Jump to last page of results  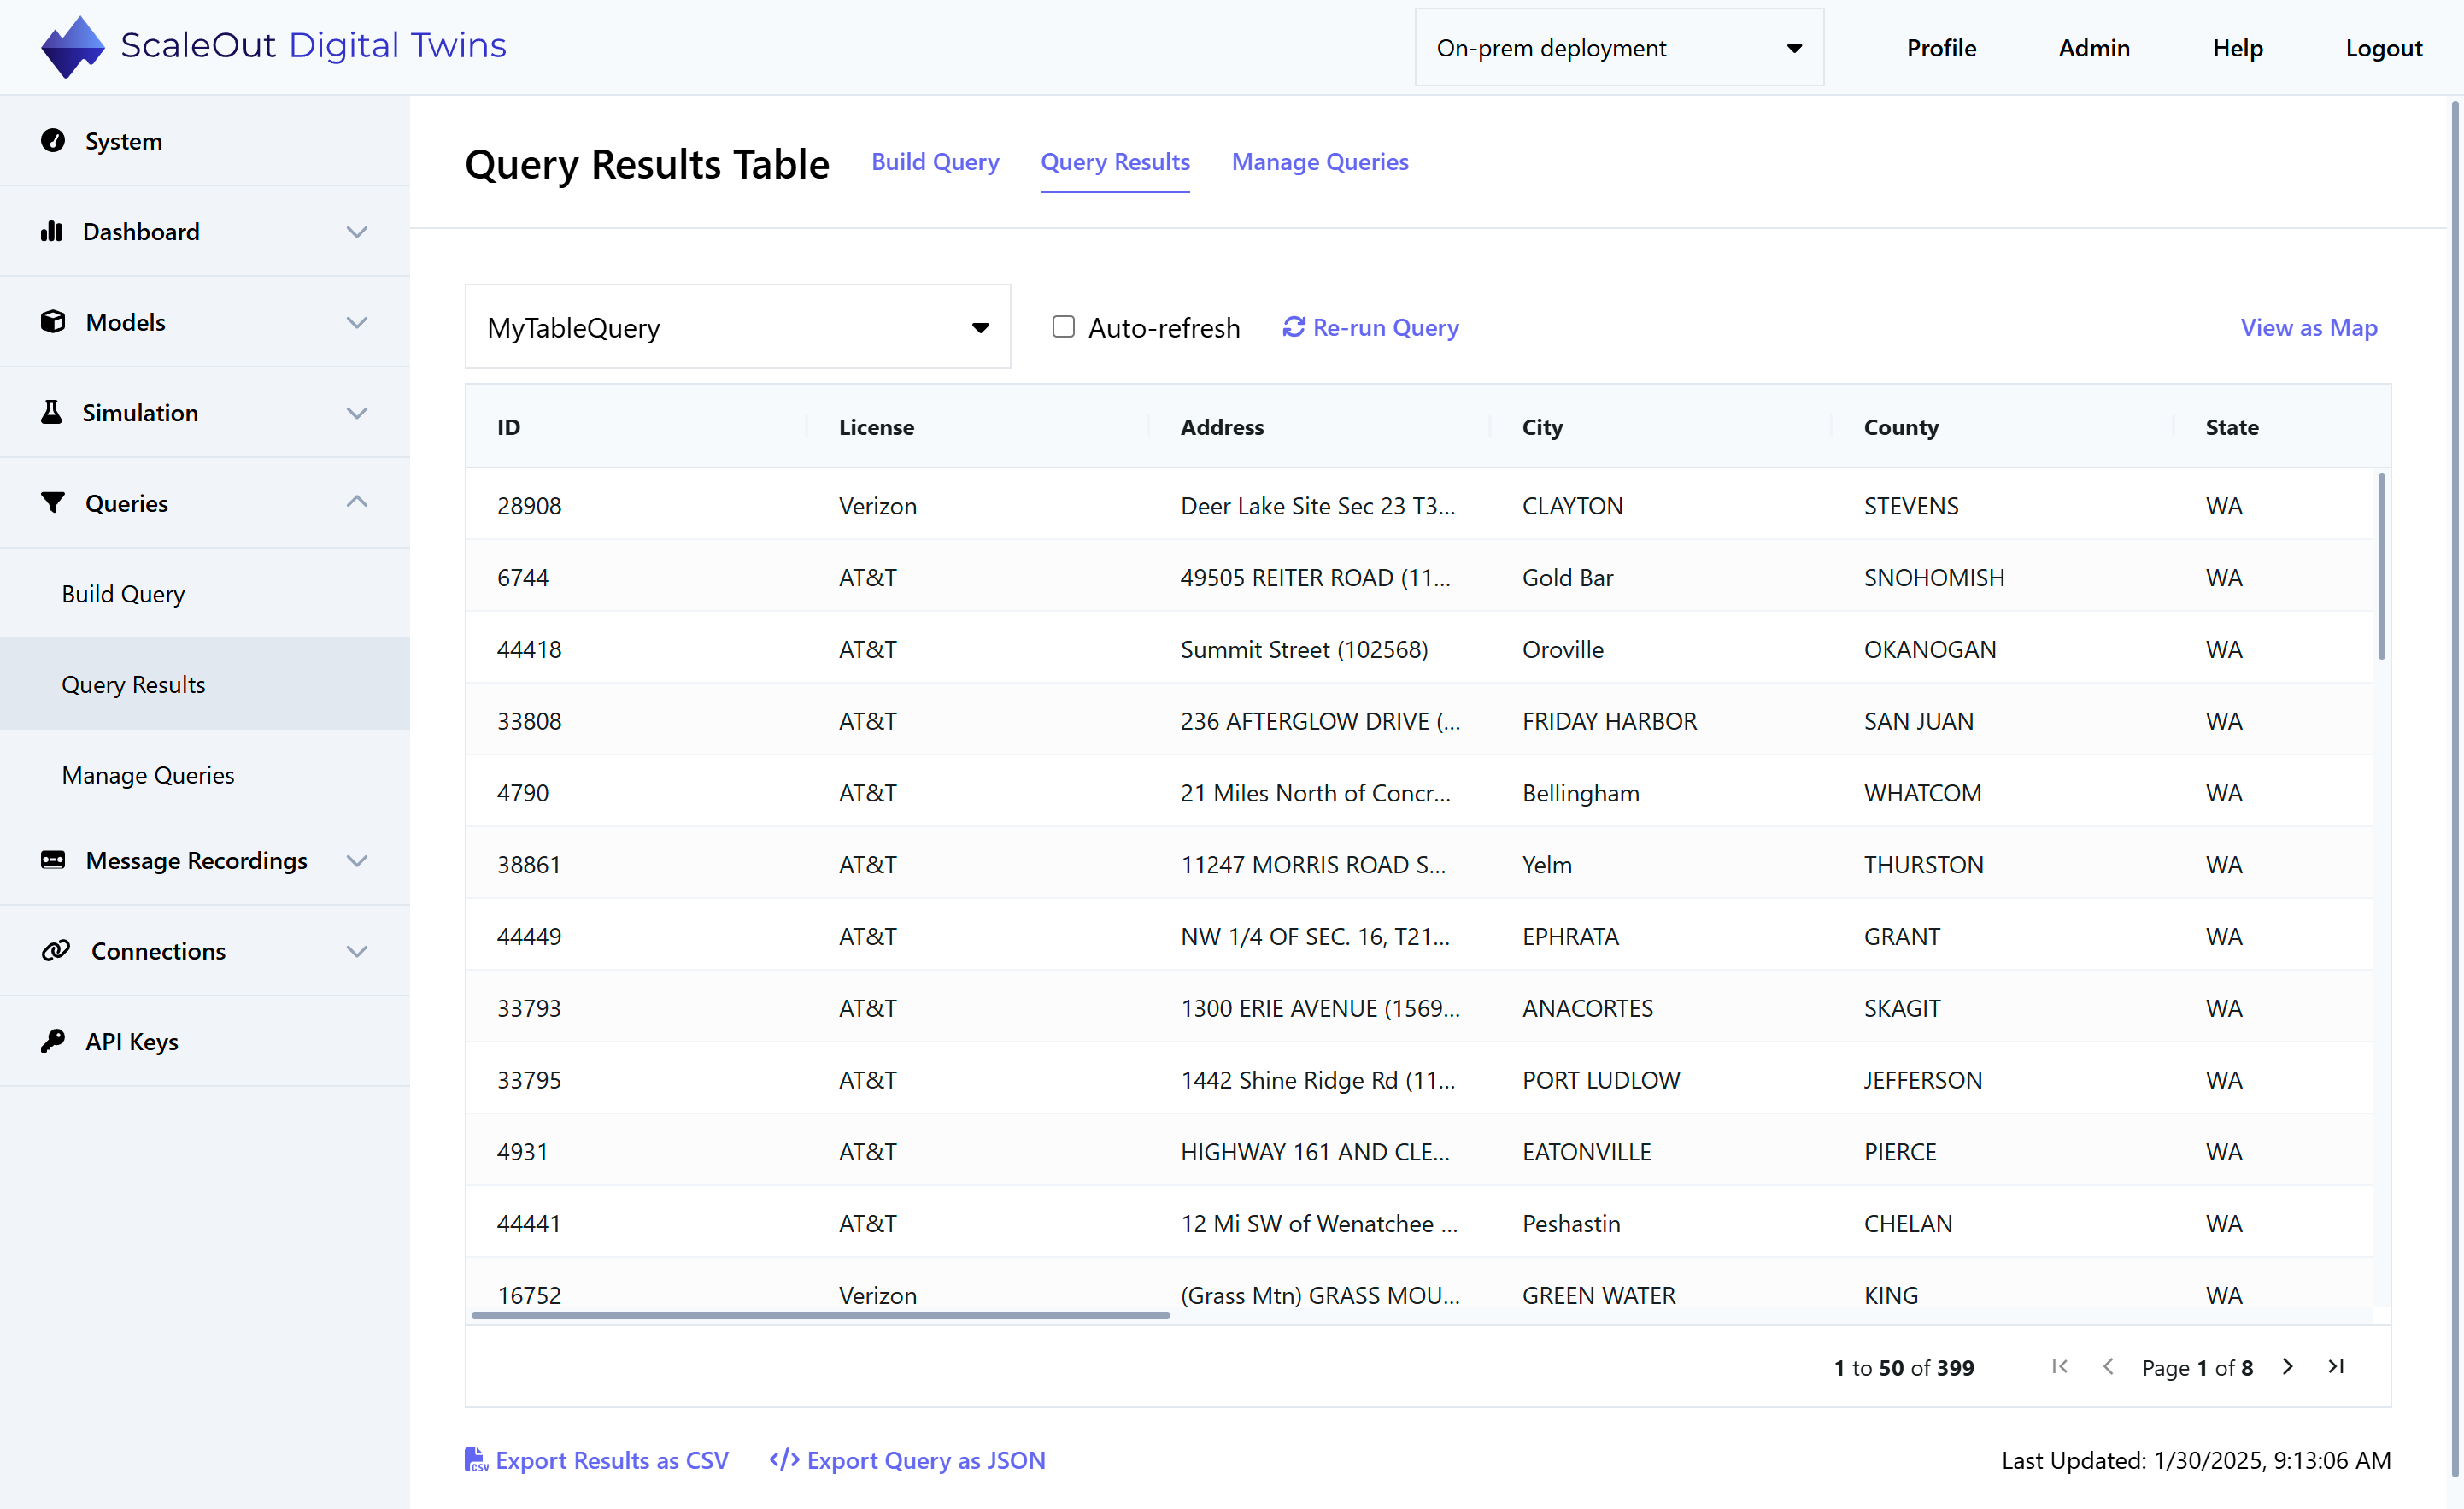pyautogui.click(x=2336, y=1367)
